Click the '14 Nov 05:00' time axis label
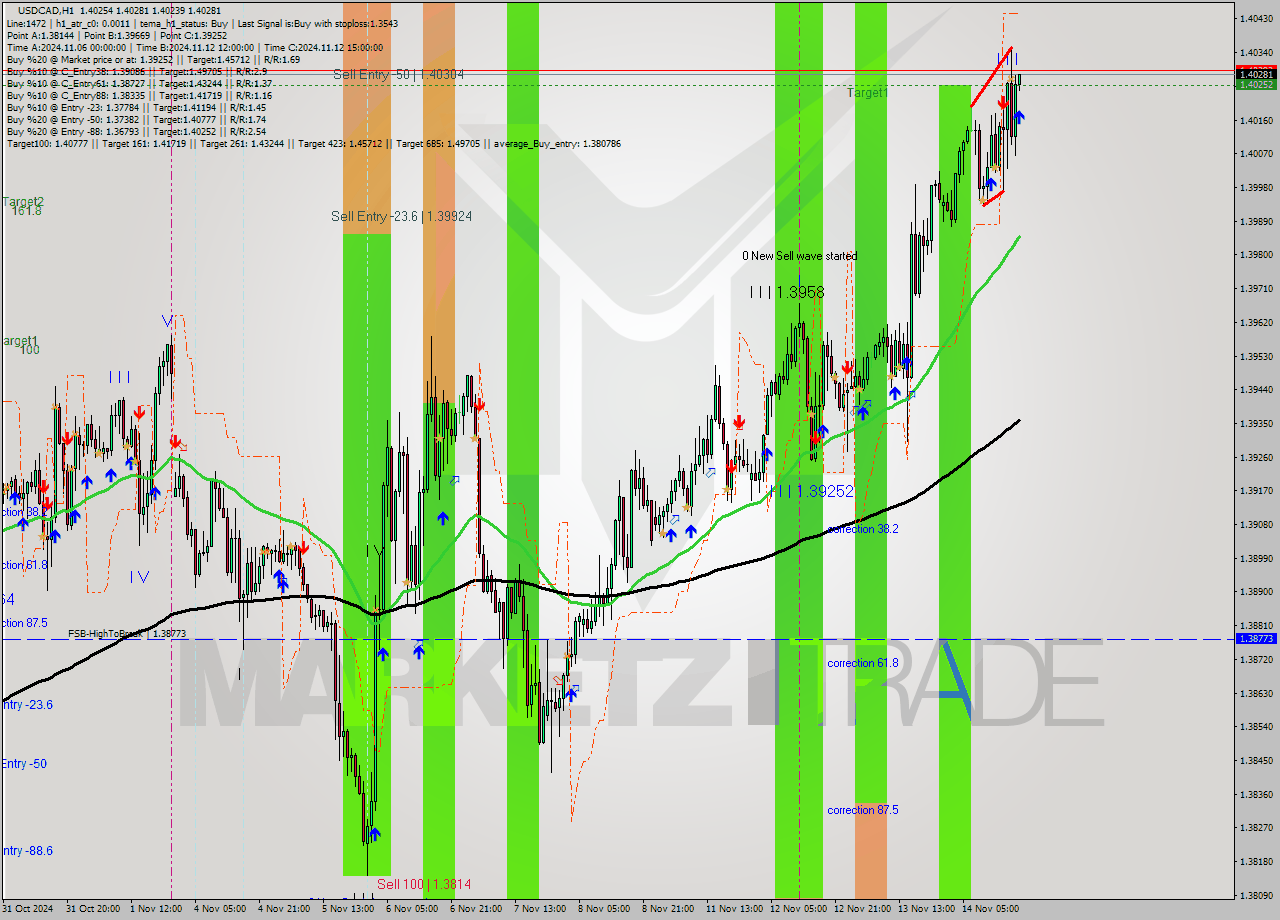1280x920 pixels. 990,909
